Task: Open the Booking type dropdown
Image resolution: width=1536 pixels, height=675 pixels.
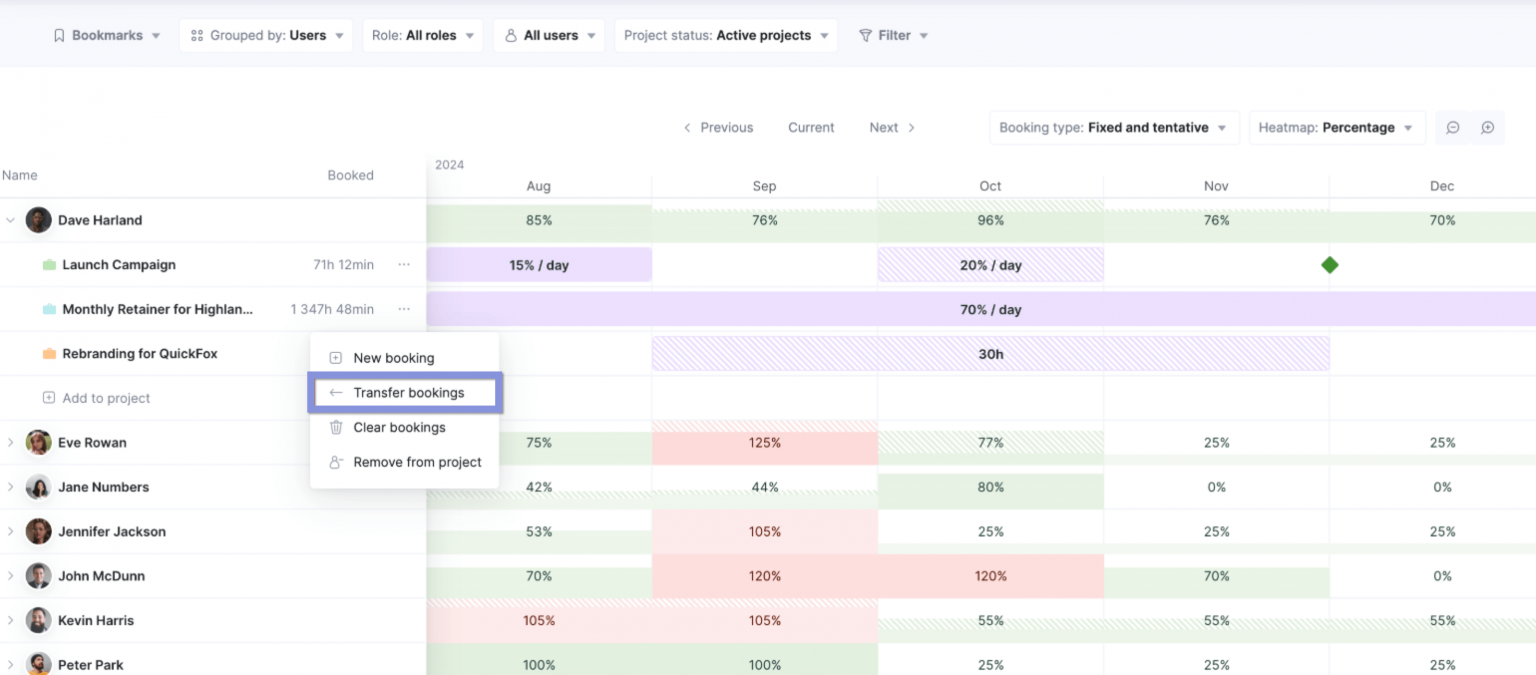Action: 1113,127
